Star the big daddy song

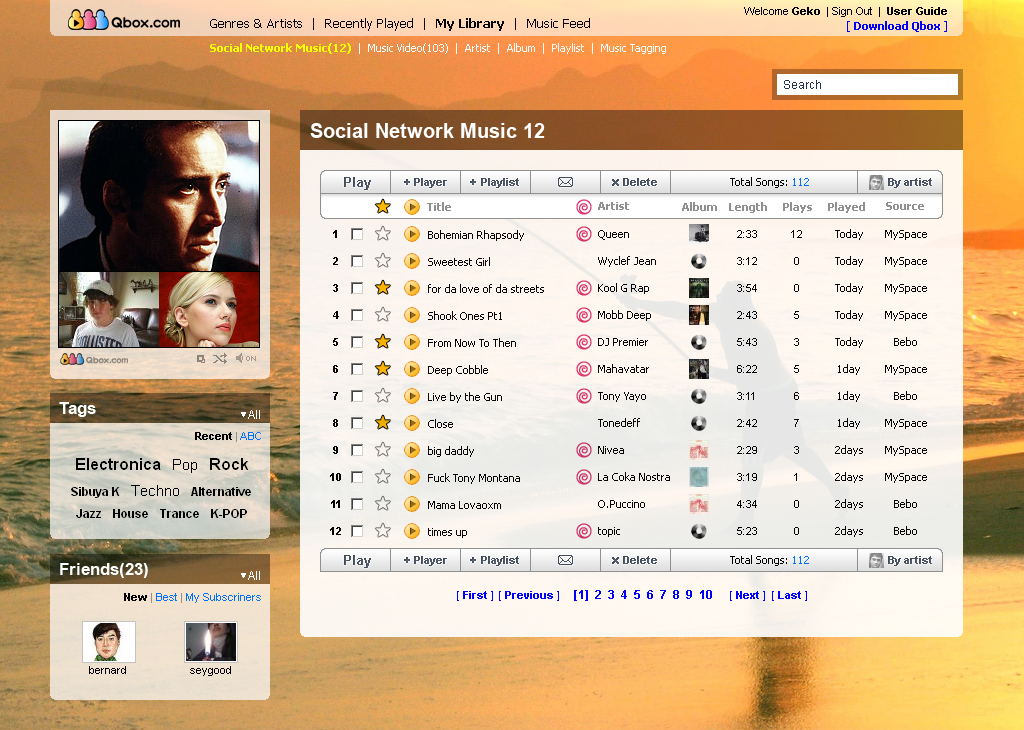tap(383, 450)
